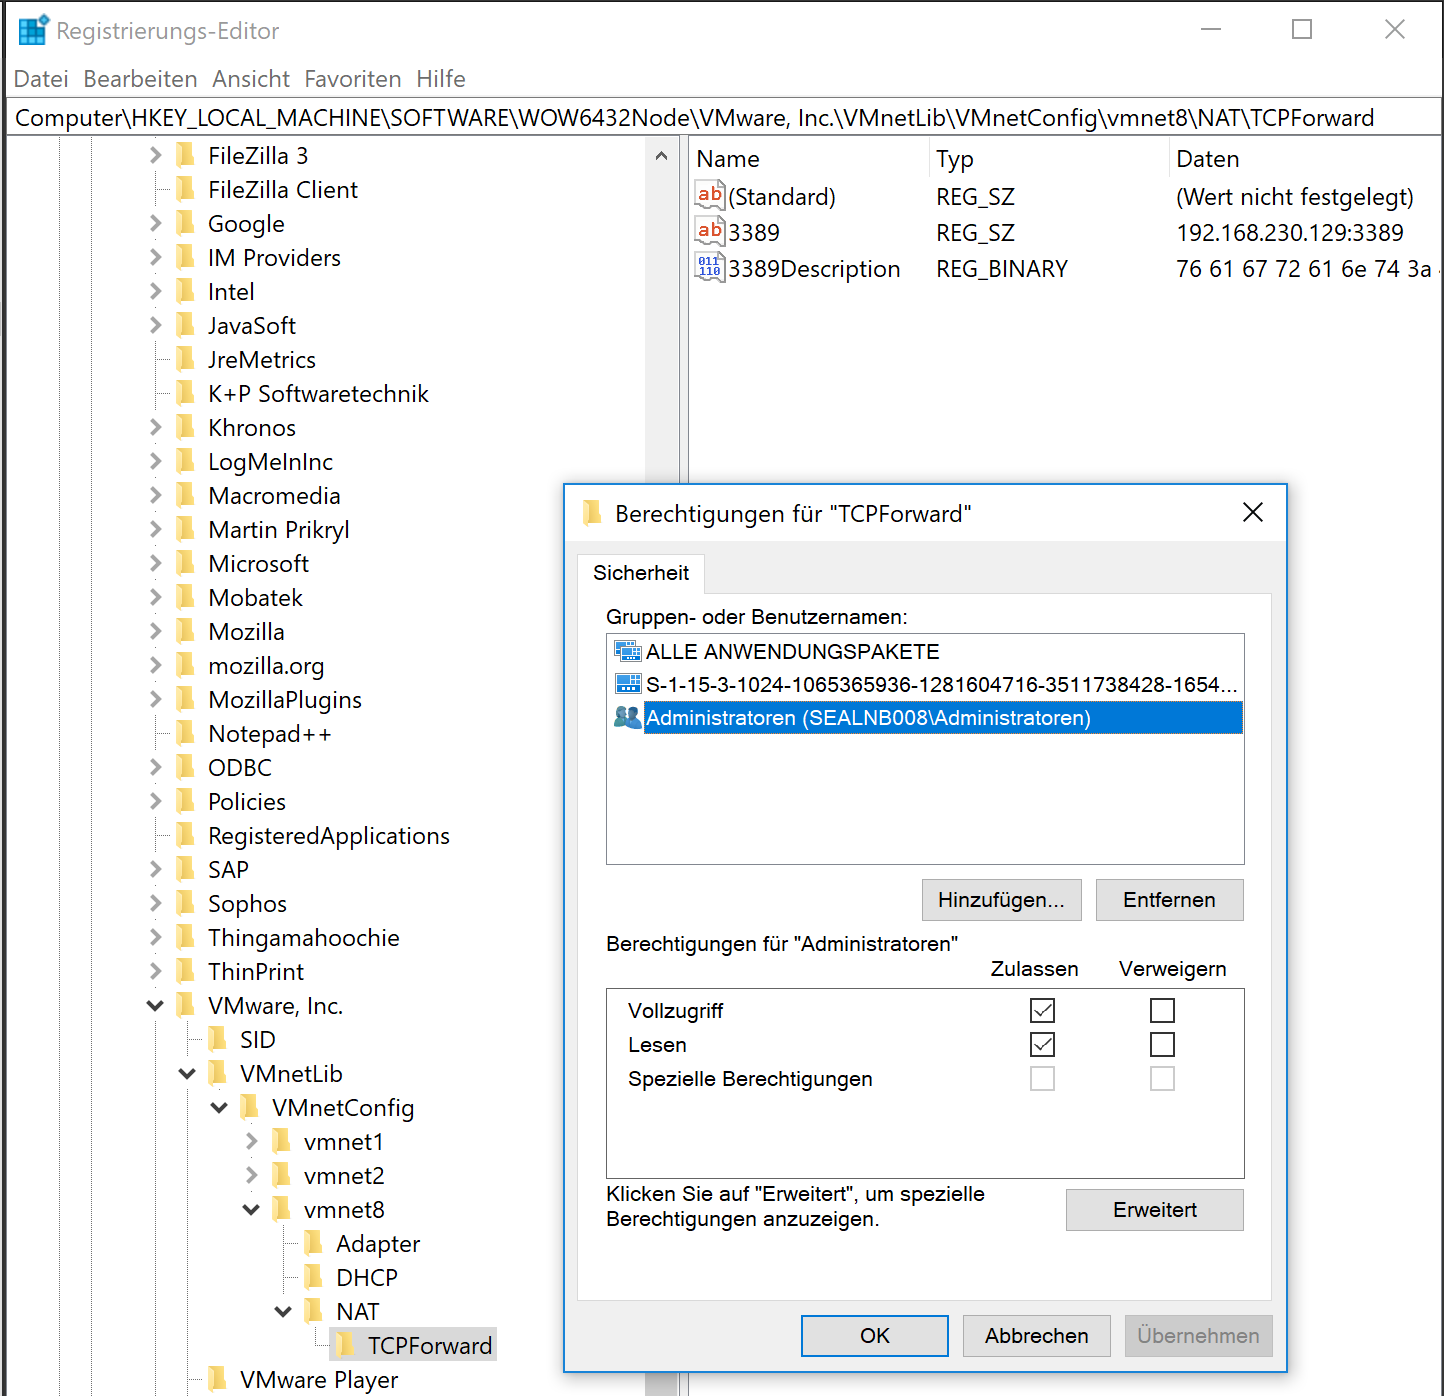
Task: Click the Typ column header
Action: (x=1048, y=158)
